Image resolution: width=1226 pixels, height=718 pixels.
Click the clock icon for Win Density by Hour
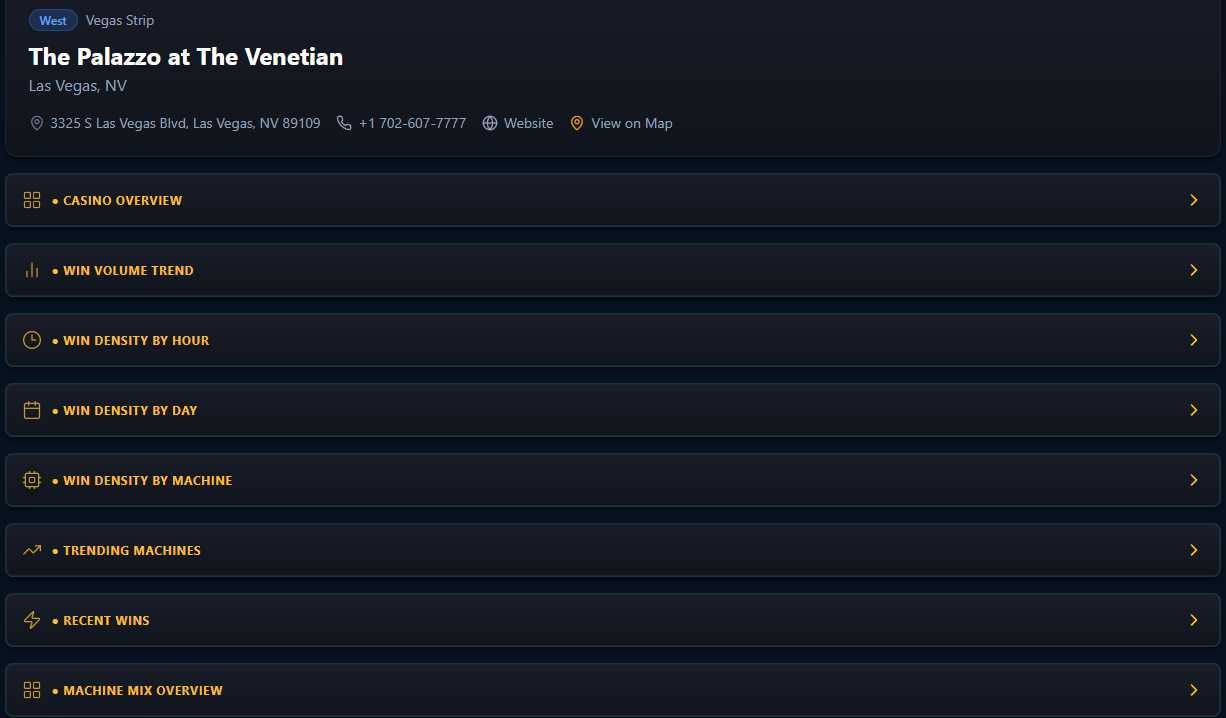coord(32,340)
